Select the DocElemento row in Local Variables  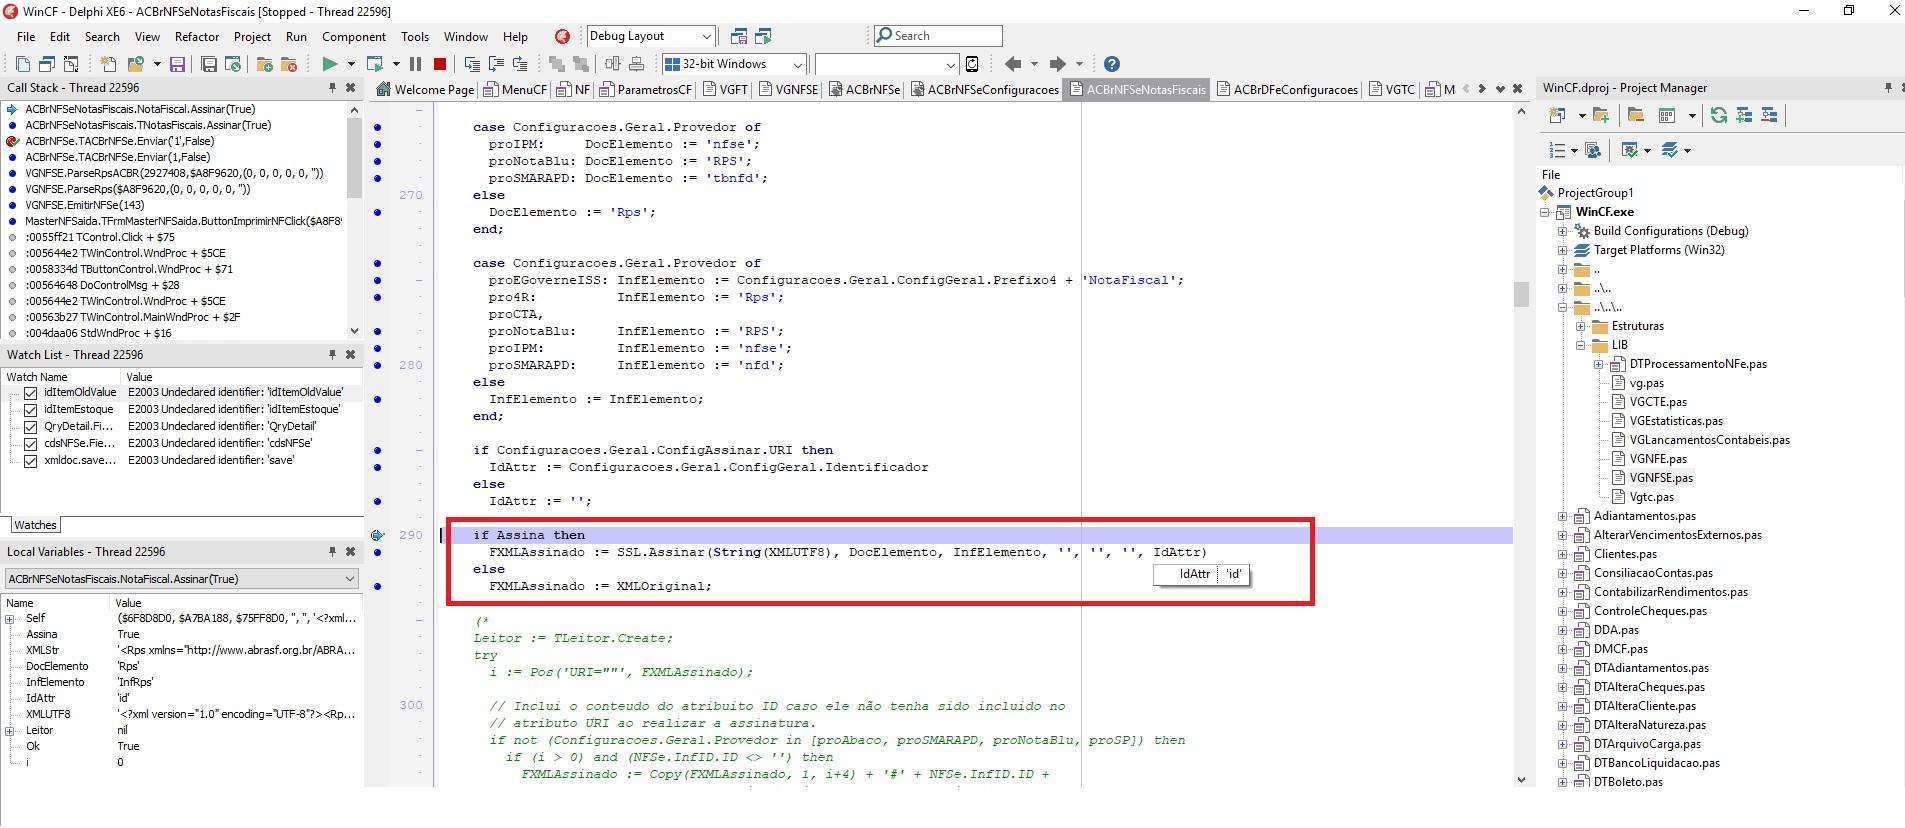tap(180, 667)
